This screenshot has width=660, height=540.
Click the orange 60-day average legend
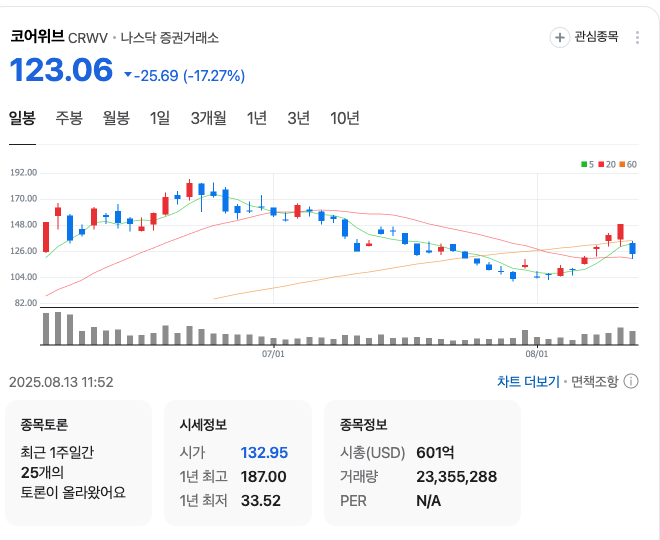tap(628, 165)
